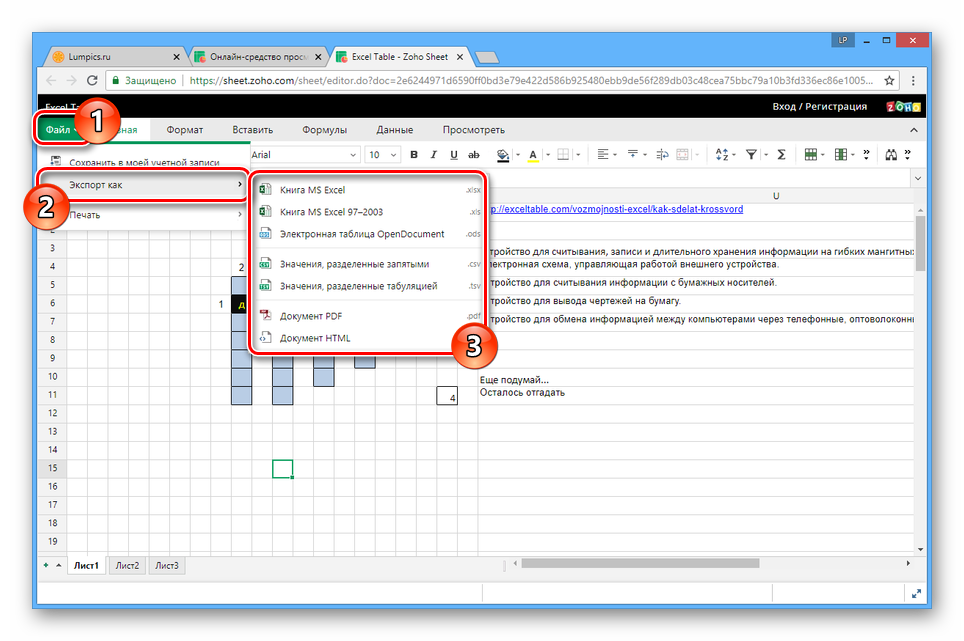Export as Документ HTML

point(369,338)
